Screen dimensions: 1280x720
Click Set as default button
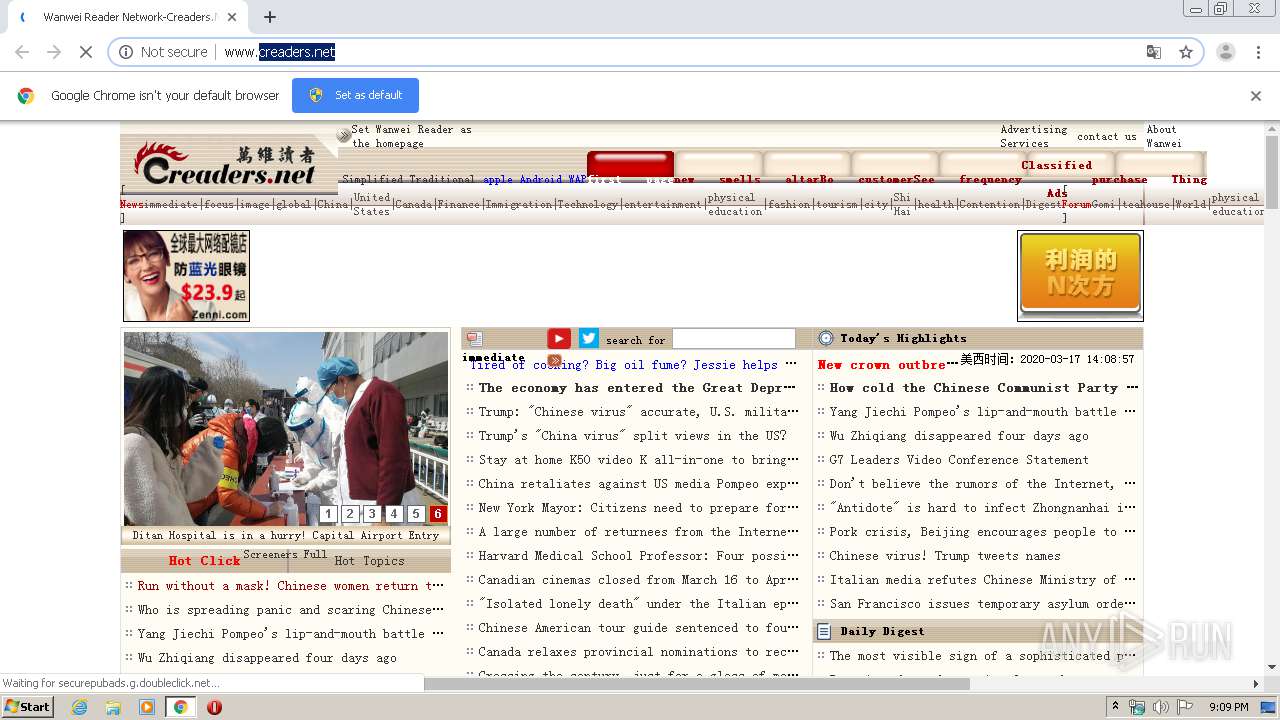(355, 95)
